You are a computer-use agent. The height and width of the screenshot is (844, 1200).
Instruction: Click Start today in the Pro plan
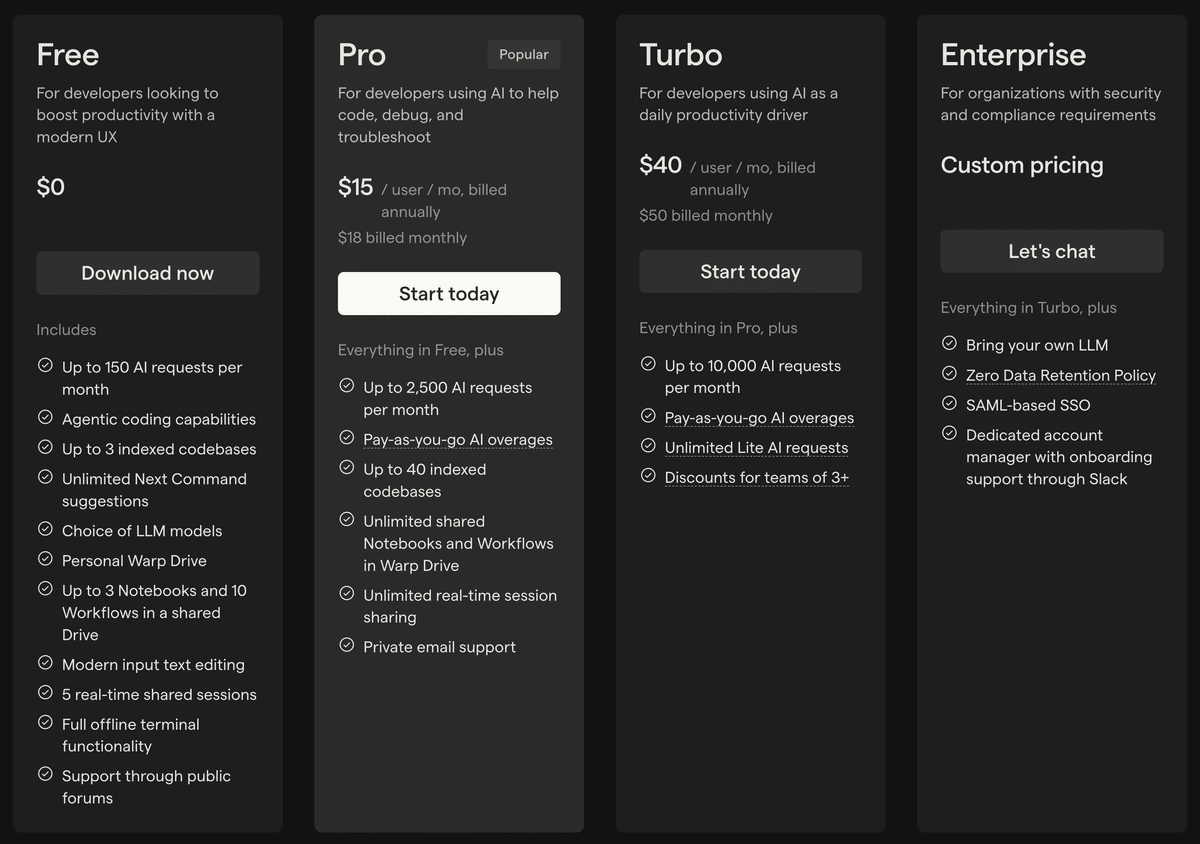tap(449, 294)
